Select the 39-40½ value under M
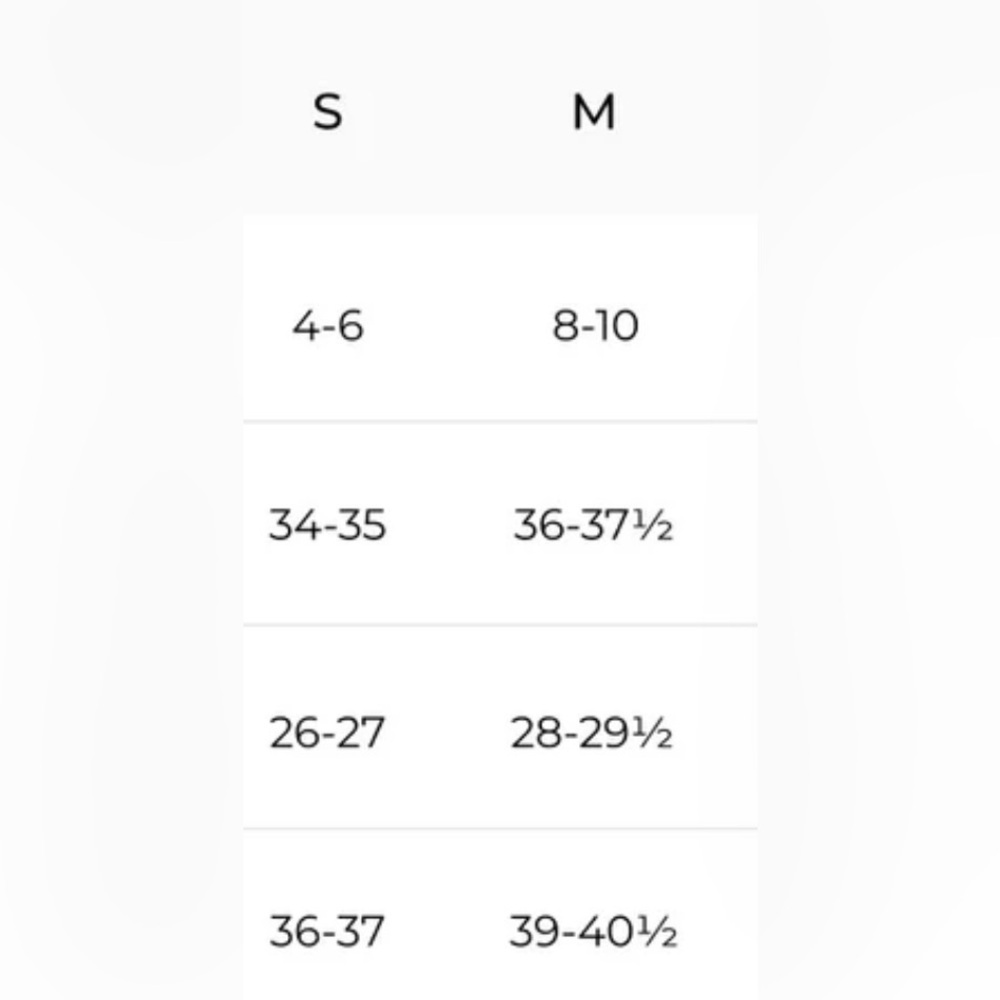Image resolution: width=1000 pixels, height=1000 pixels. 593,932
